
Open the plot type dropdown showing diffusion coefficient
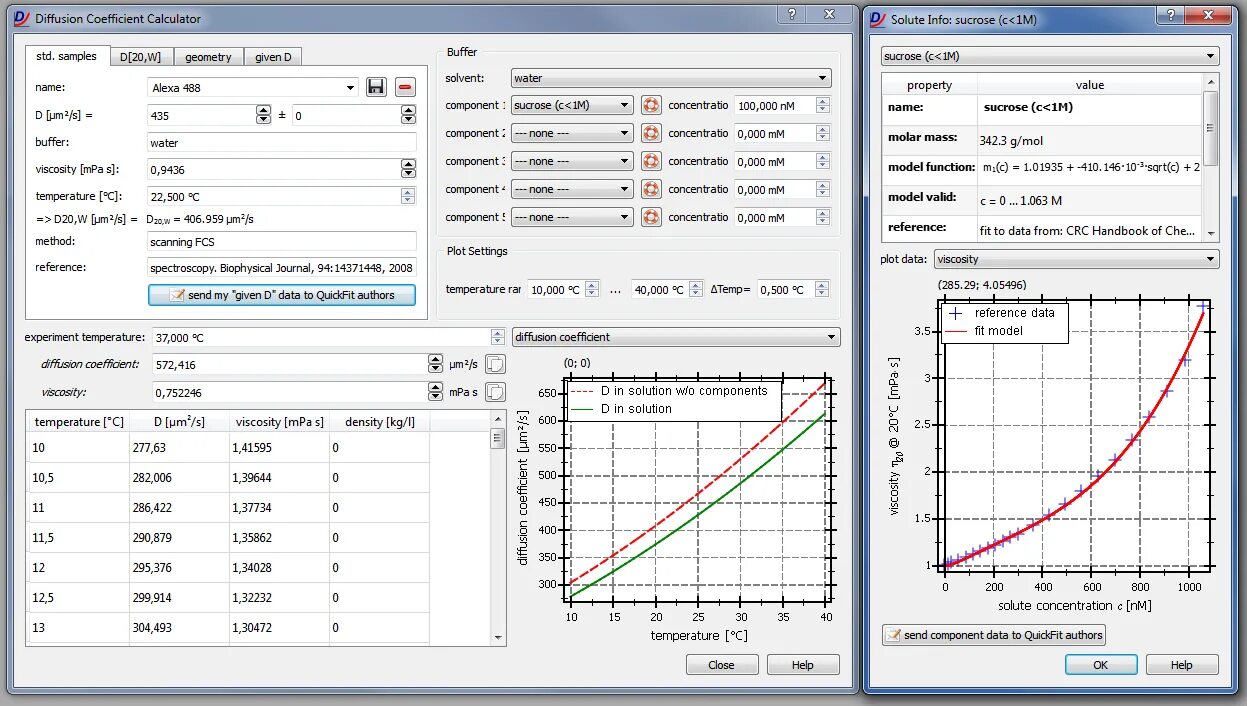point(676,337)
